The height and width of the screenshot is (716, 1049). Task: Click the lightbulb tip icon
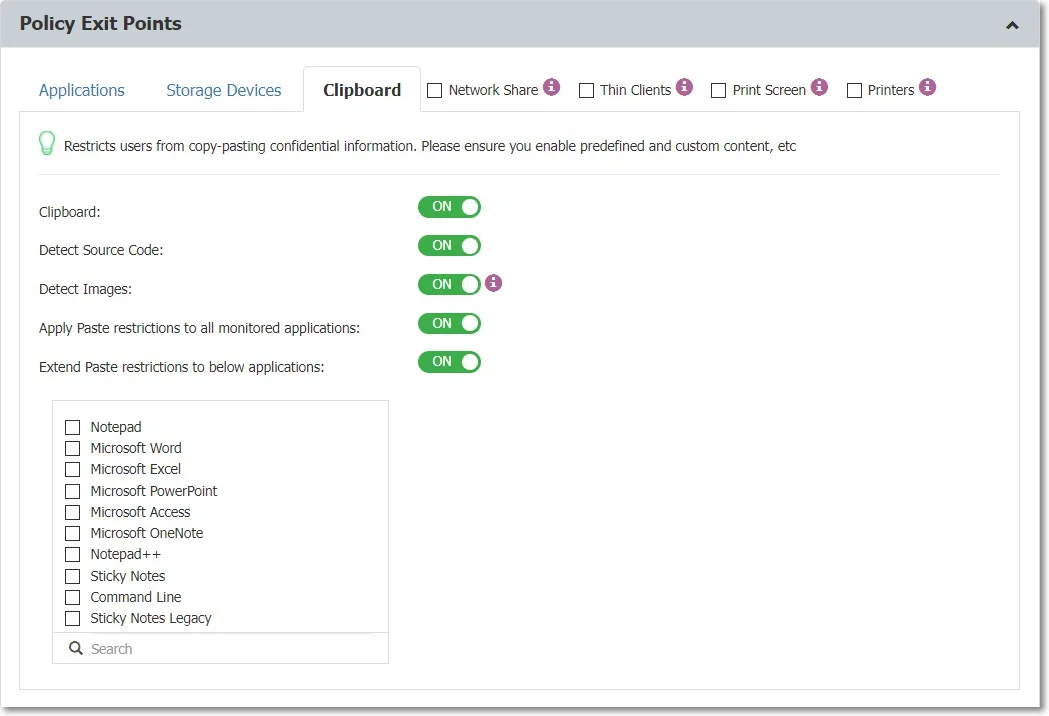tap(47, 143)
